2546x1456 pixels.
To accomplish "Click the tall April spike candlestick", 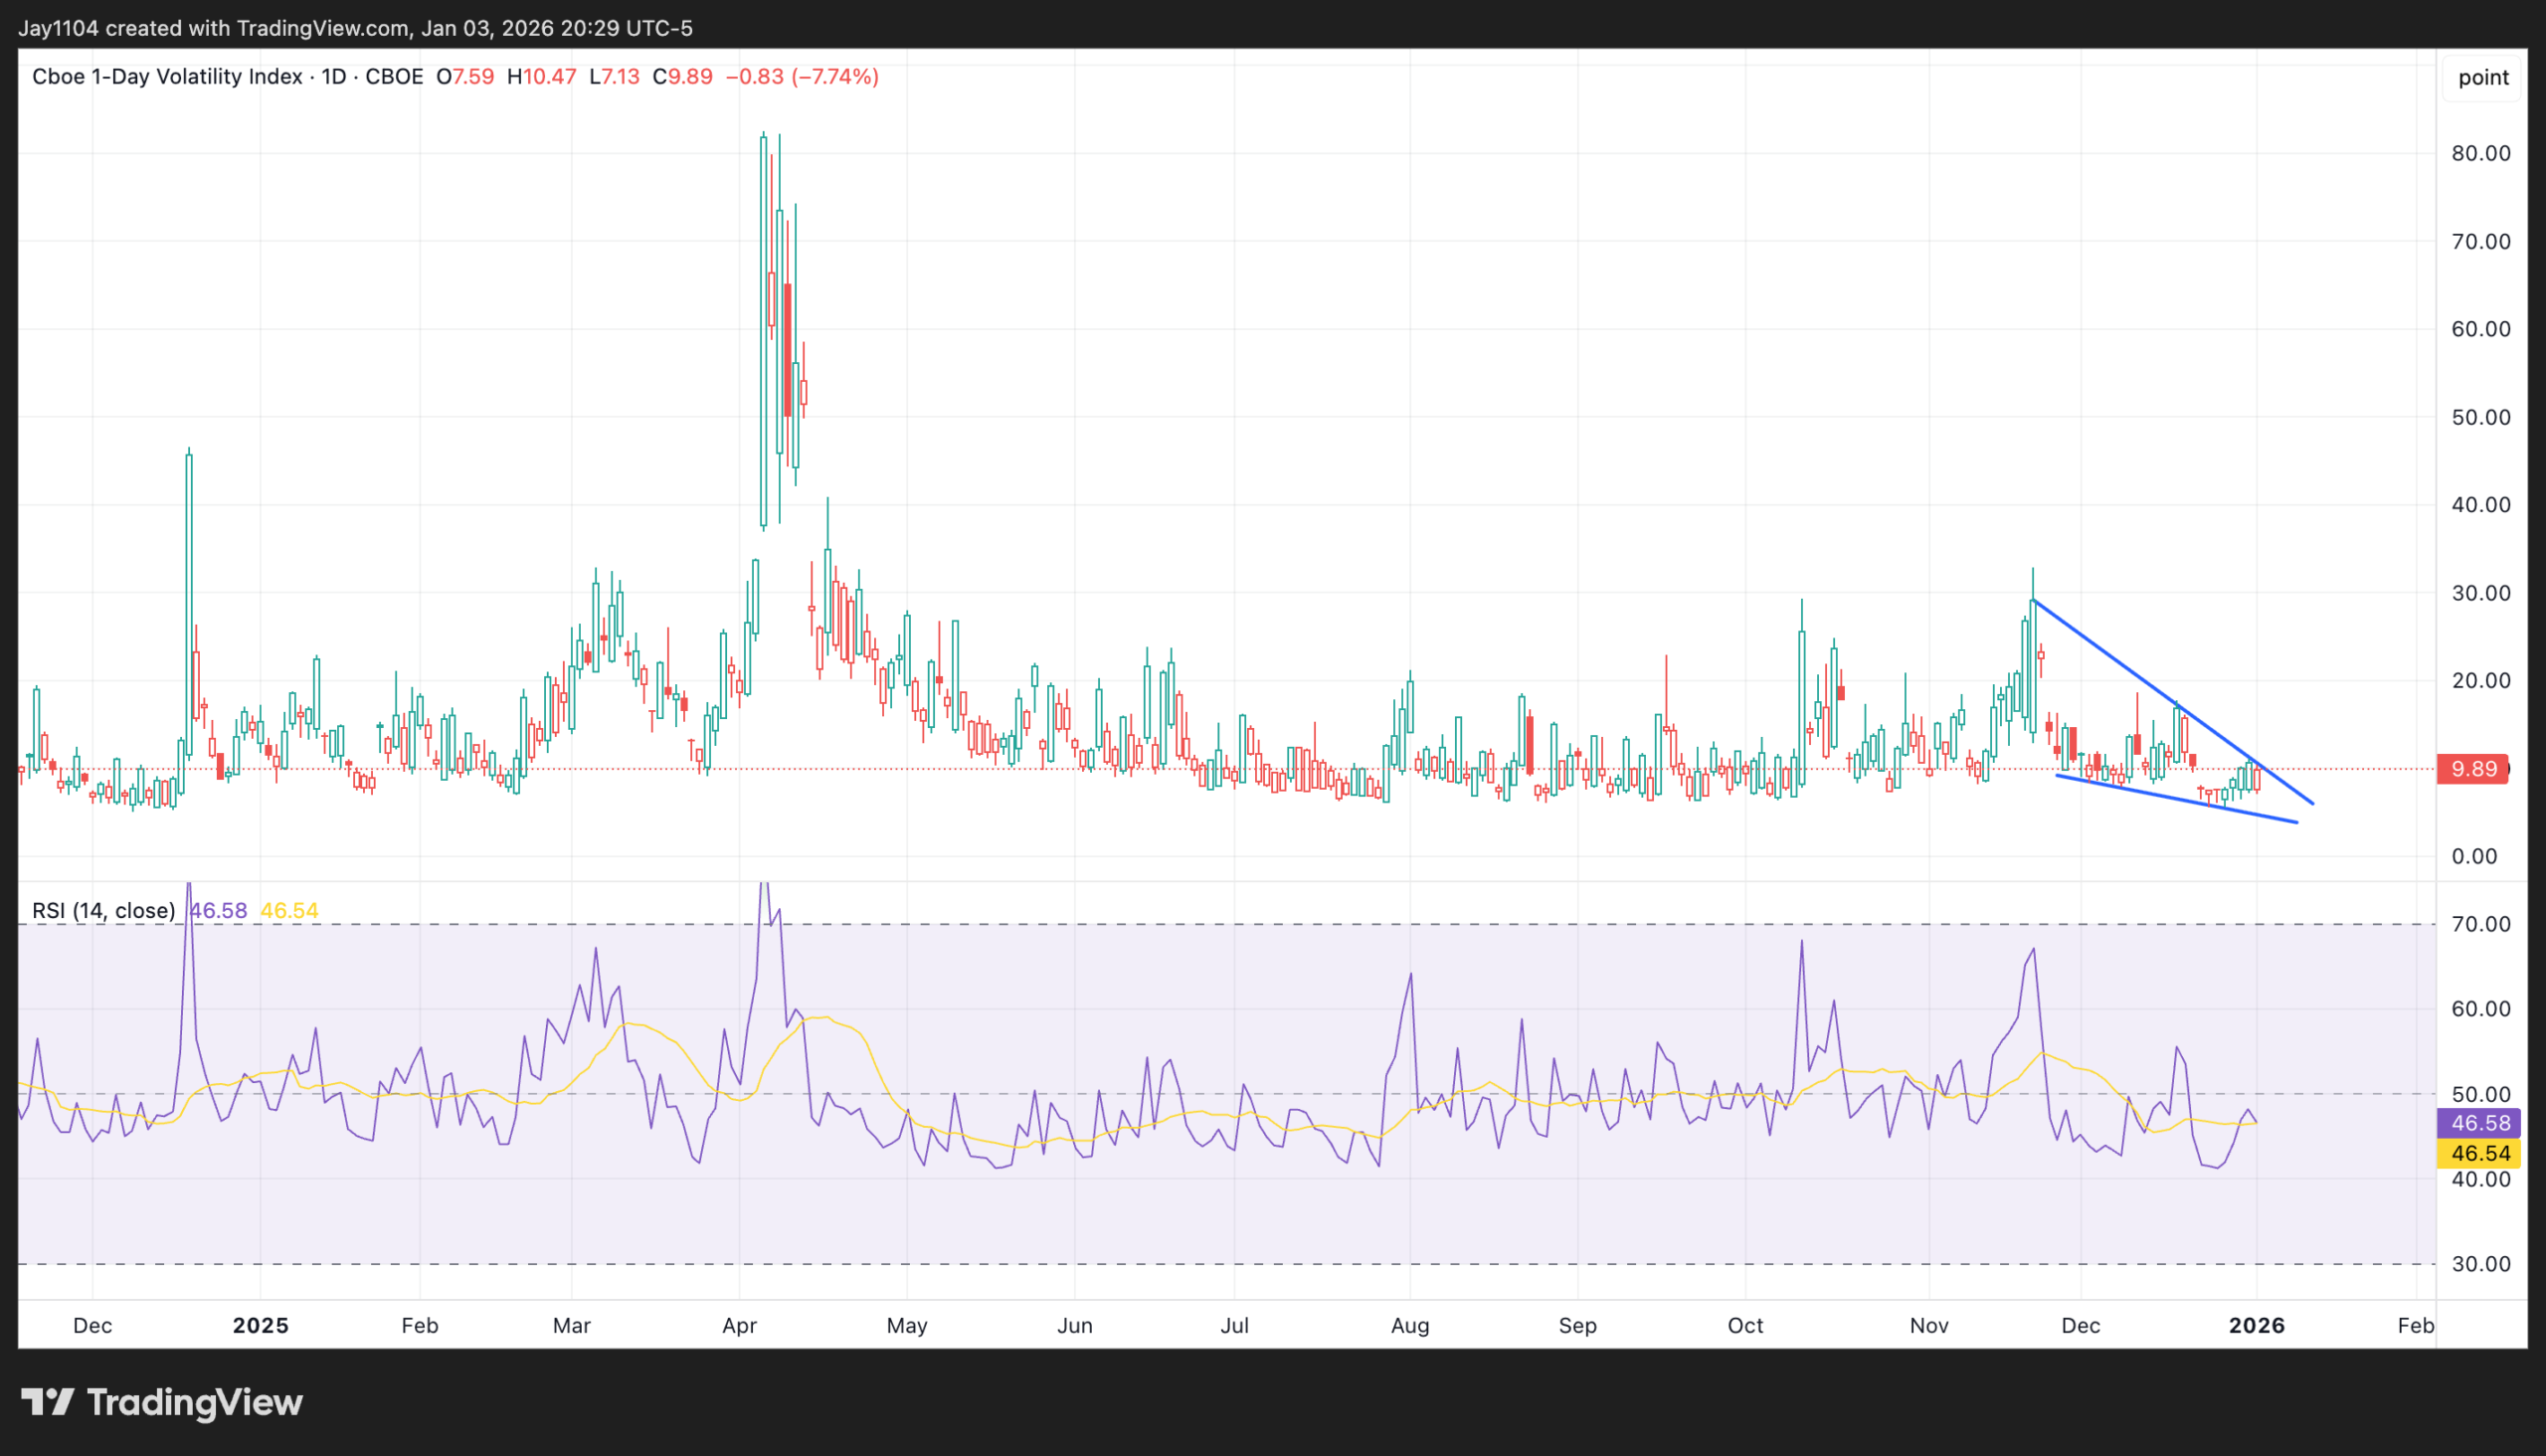I will click(764, 330).
